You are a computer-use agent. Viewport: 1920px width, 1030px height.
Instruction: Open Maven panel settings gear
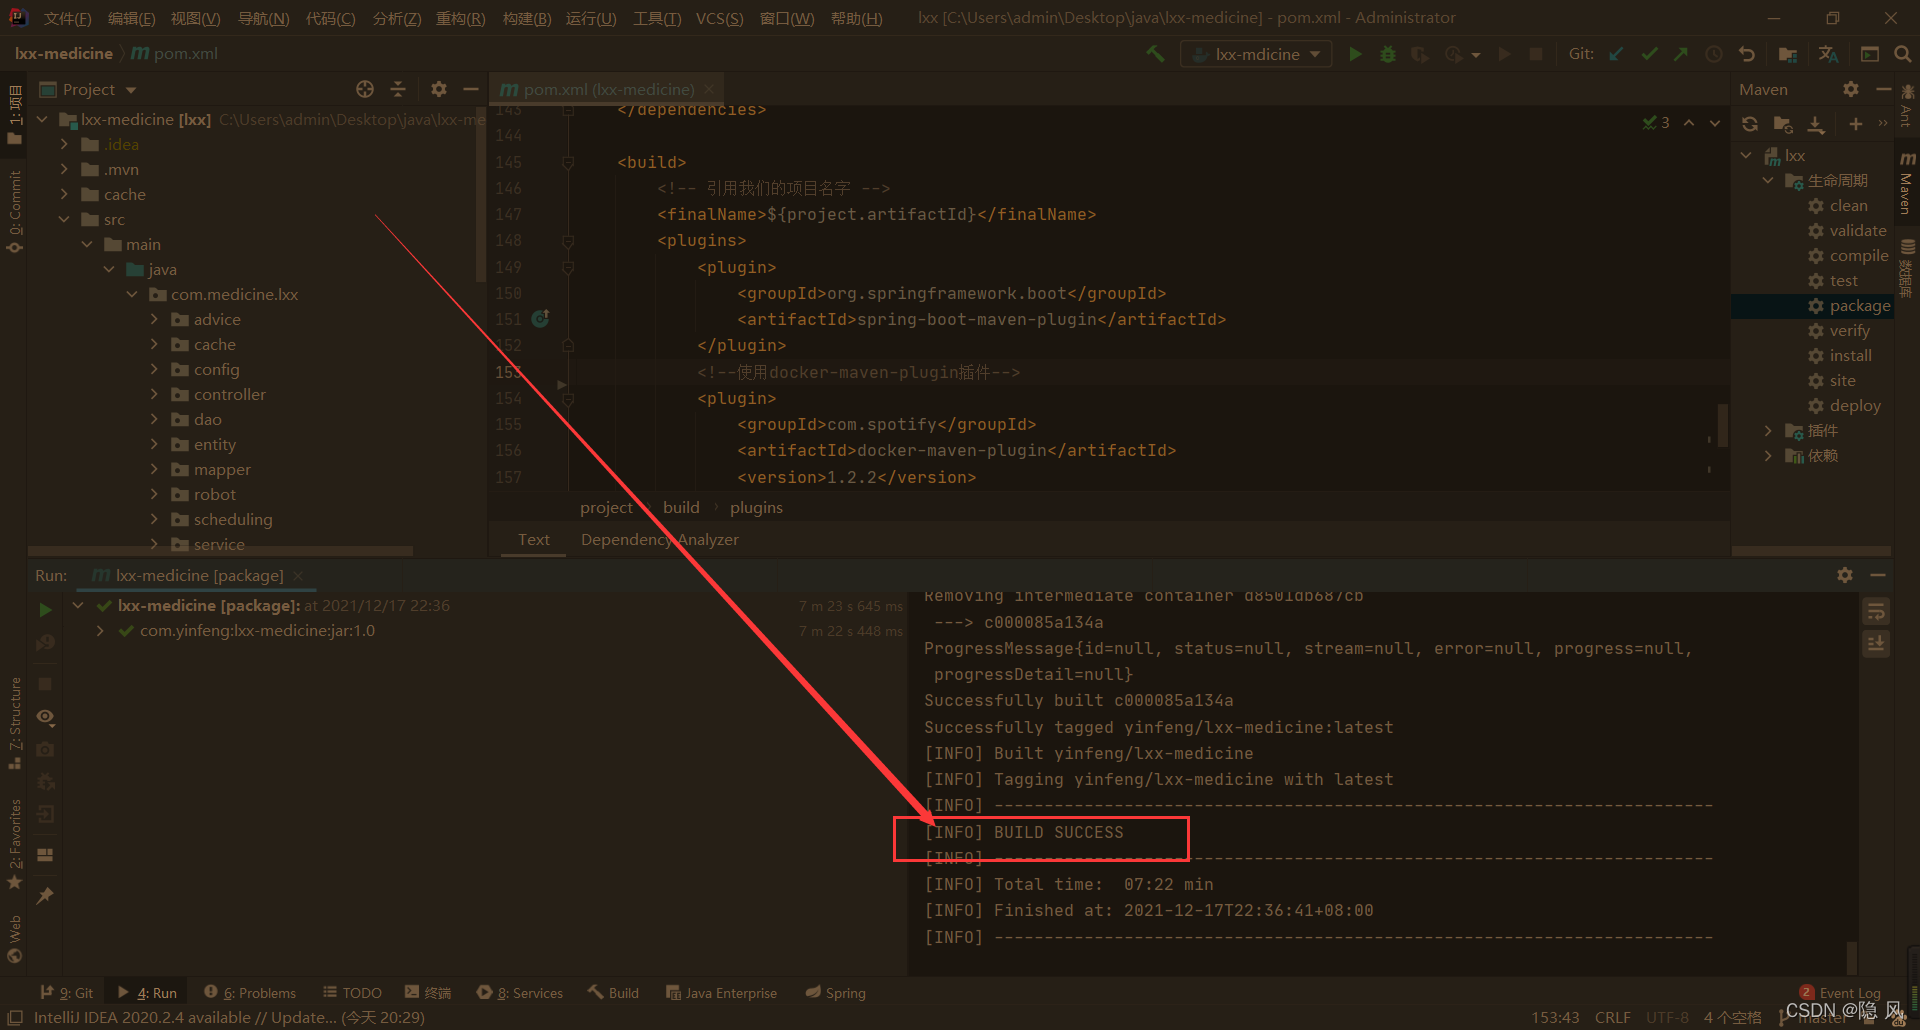point(1851,89)
